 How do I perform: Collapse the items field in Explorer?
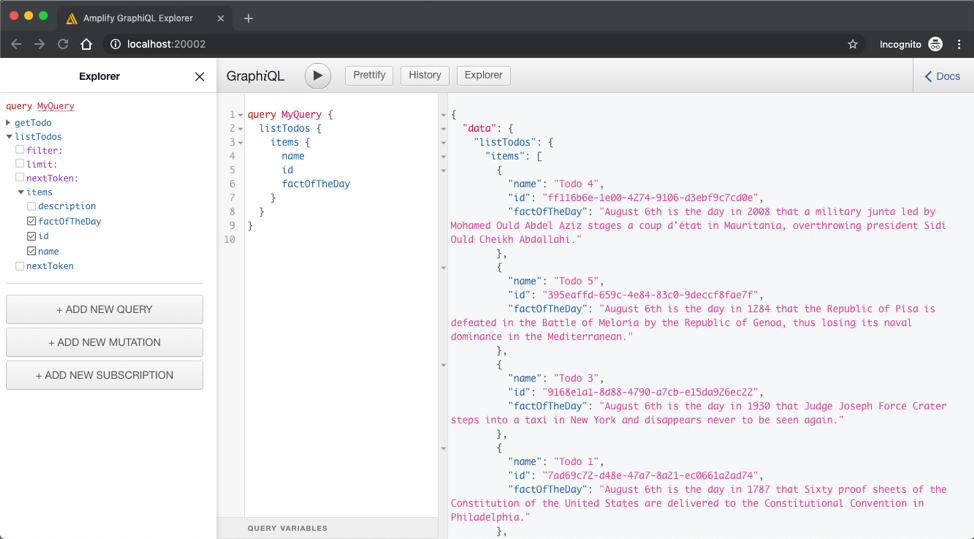point(21,192)
